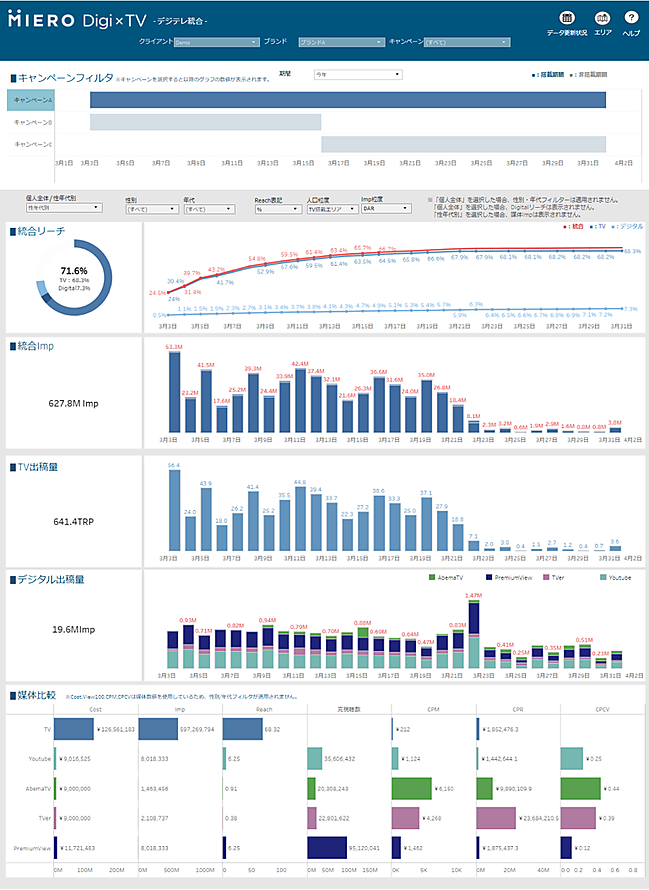Viewport: 649px width, 890px height.
Task: Click the AbemaTV green legend swatch
Action: coord(430,578)
